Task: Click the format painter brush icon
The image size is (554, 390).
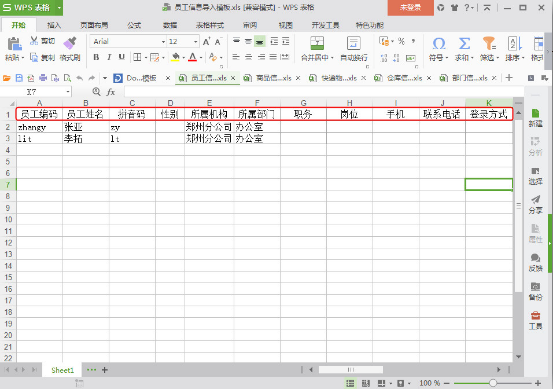Action: click(x=70, y=43)
